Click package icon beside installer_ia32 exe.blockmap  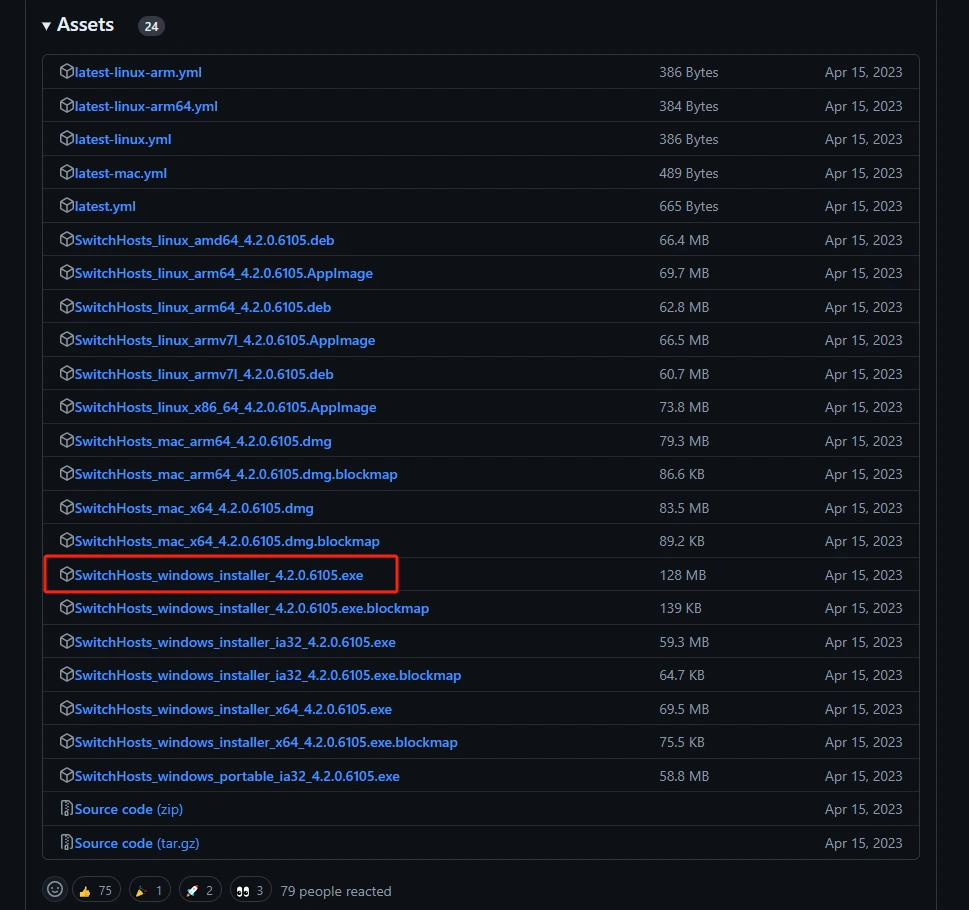tap(67, 675)
